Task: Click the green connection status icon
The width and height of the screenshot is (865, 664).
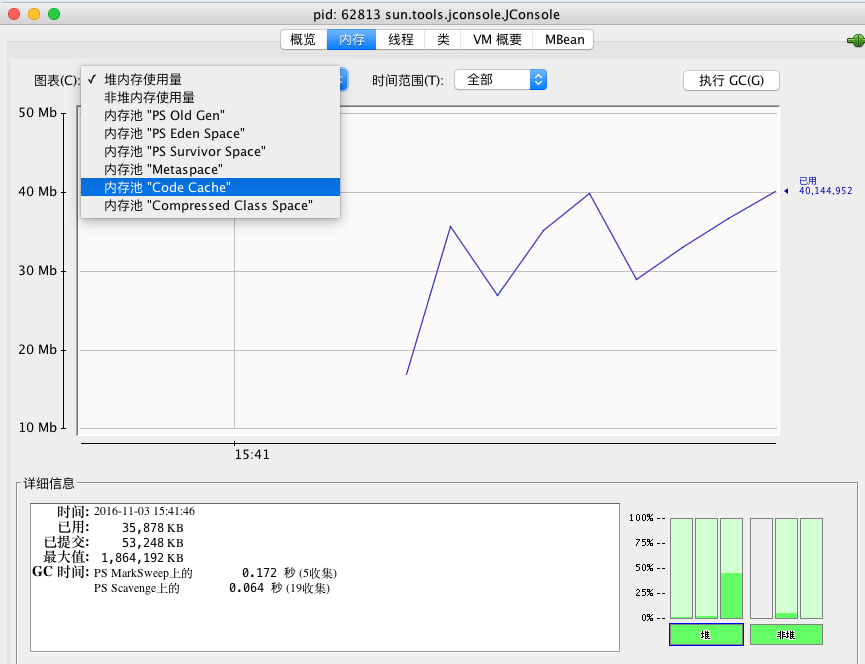Action: [856, 41]
